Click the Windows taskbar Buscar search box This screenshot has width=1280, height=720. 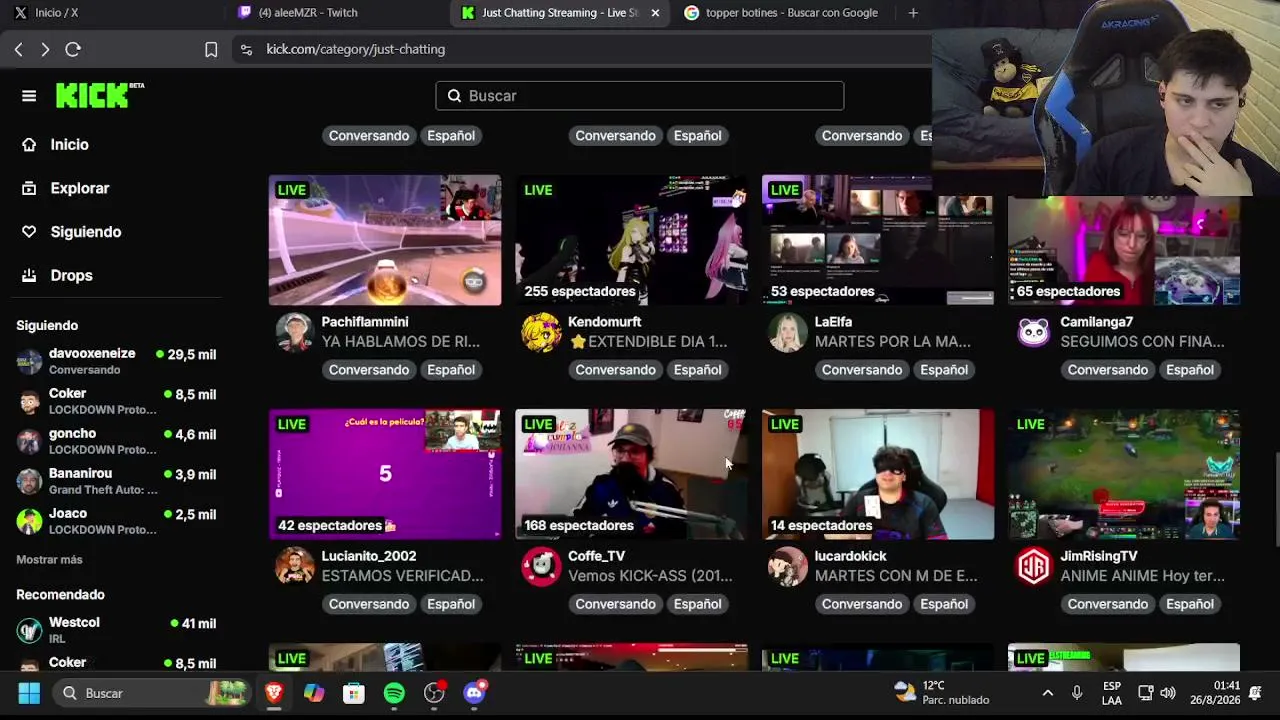click(153, 693)
